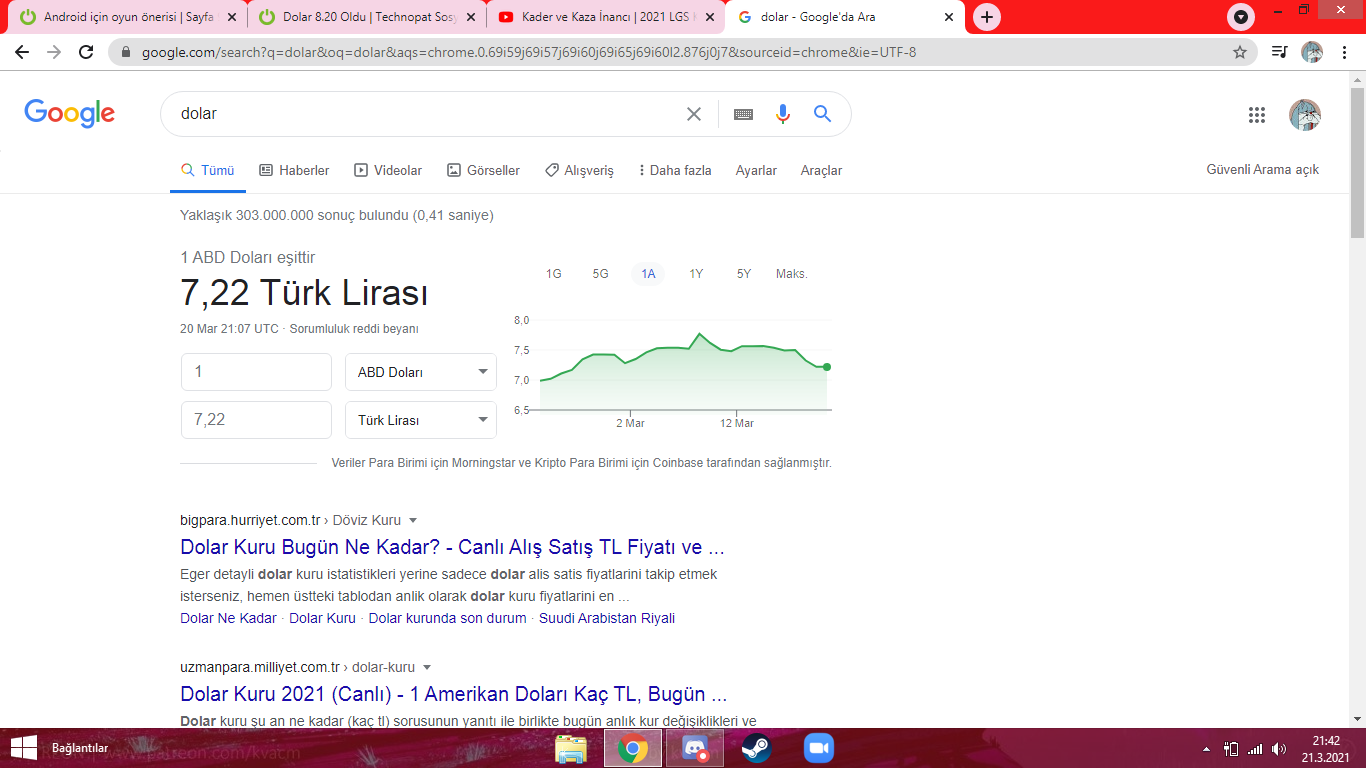The height and width of the screenshot is (768, 1366).
Task: Open the on-screen keyboard icon
Action: (743, 114)
